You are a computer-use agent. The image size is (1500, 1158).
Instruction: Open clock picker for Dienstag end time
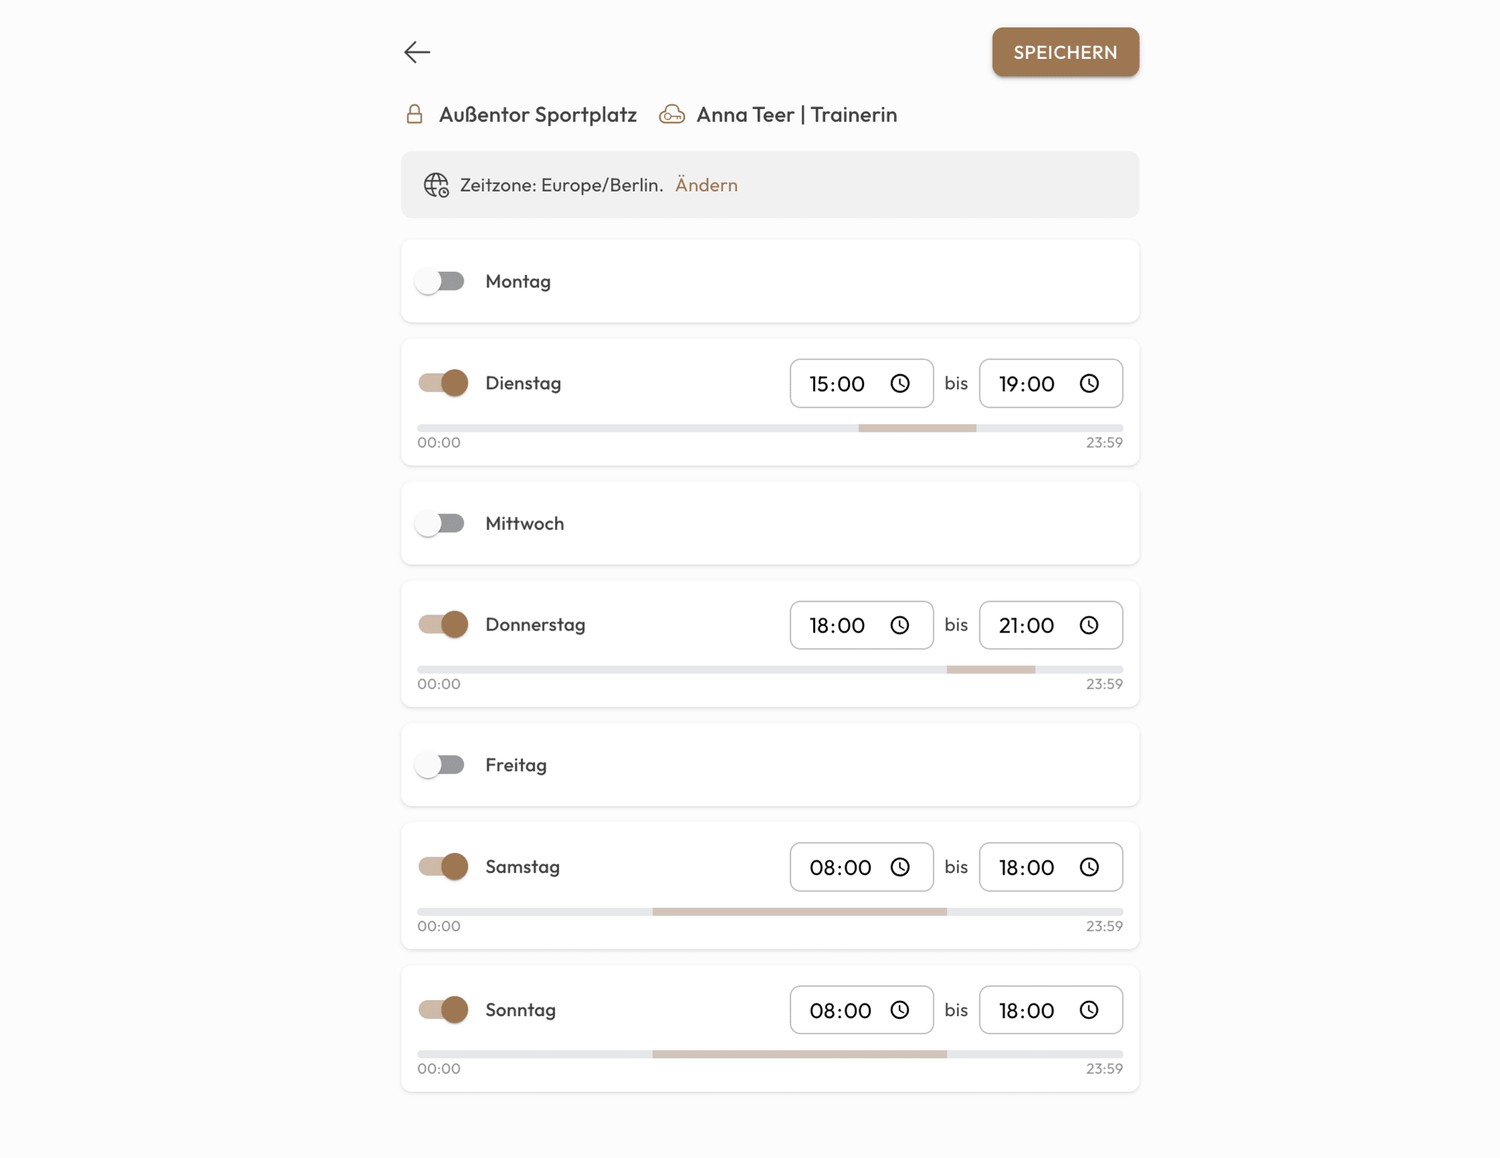(1089, 384)
